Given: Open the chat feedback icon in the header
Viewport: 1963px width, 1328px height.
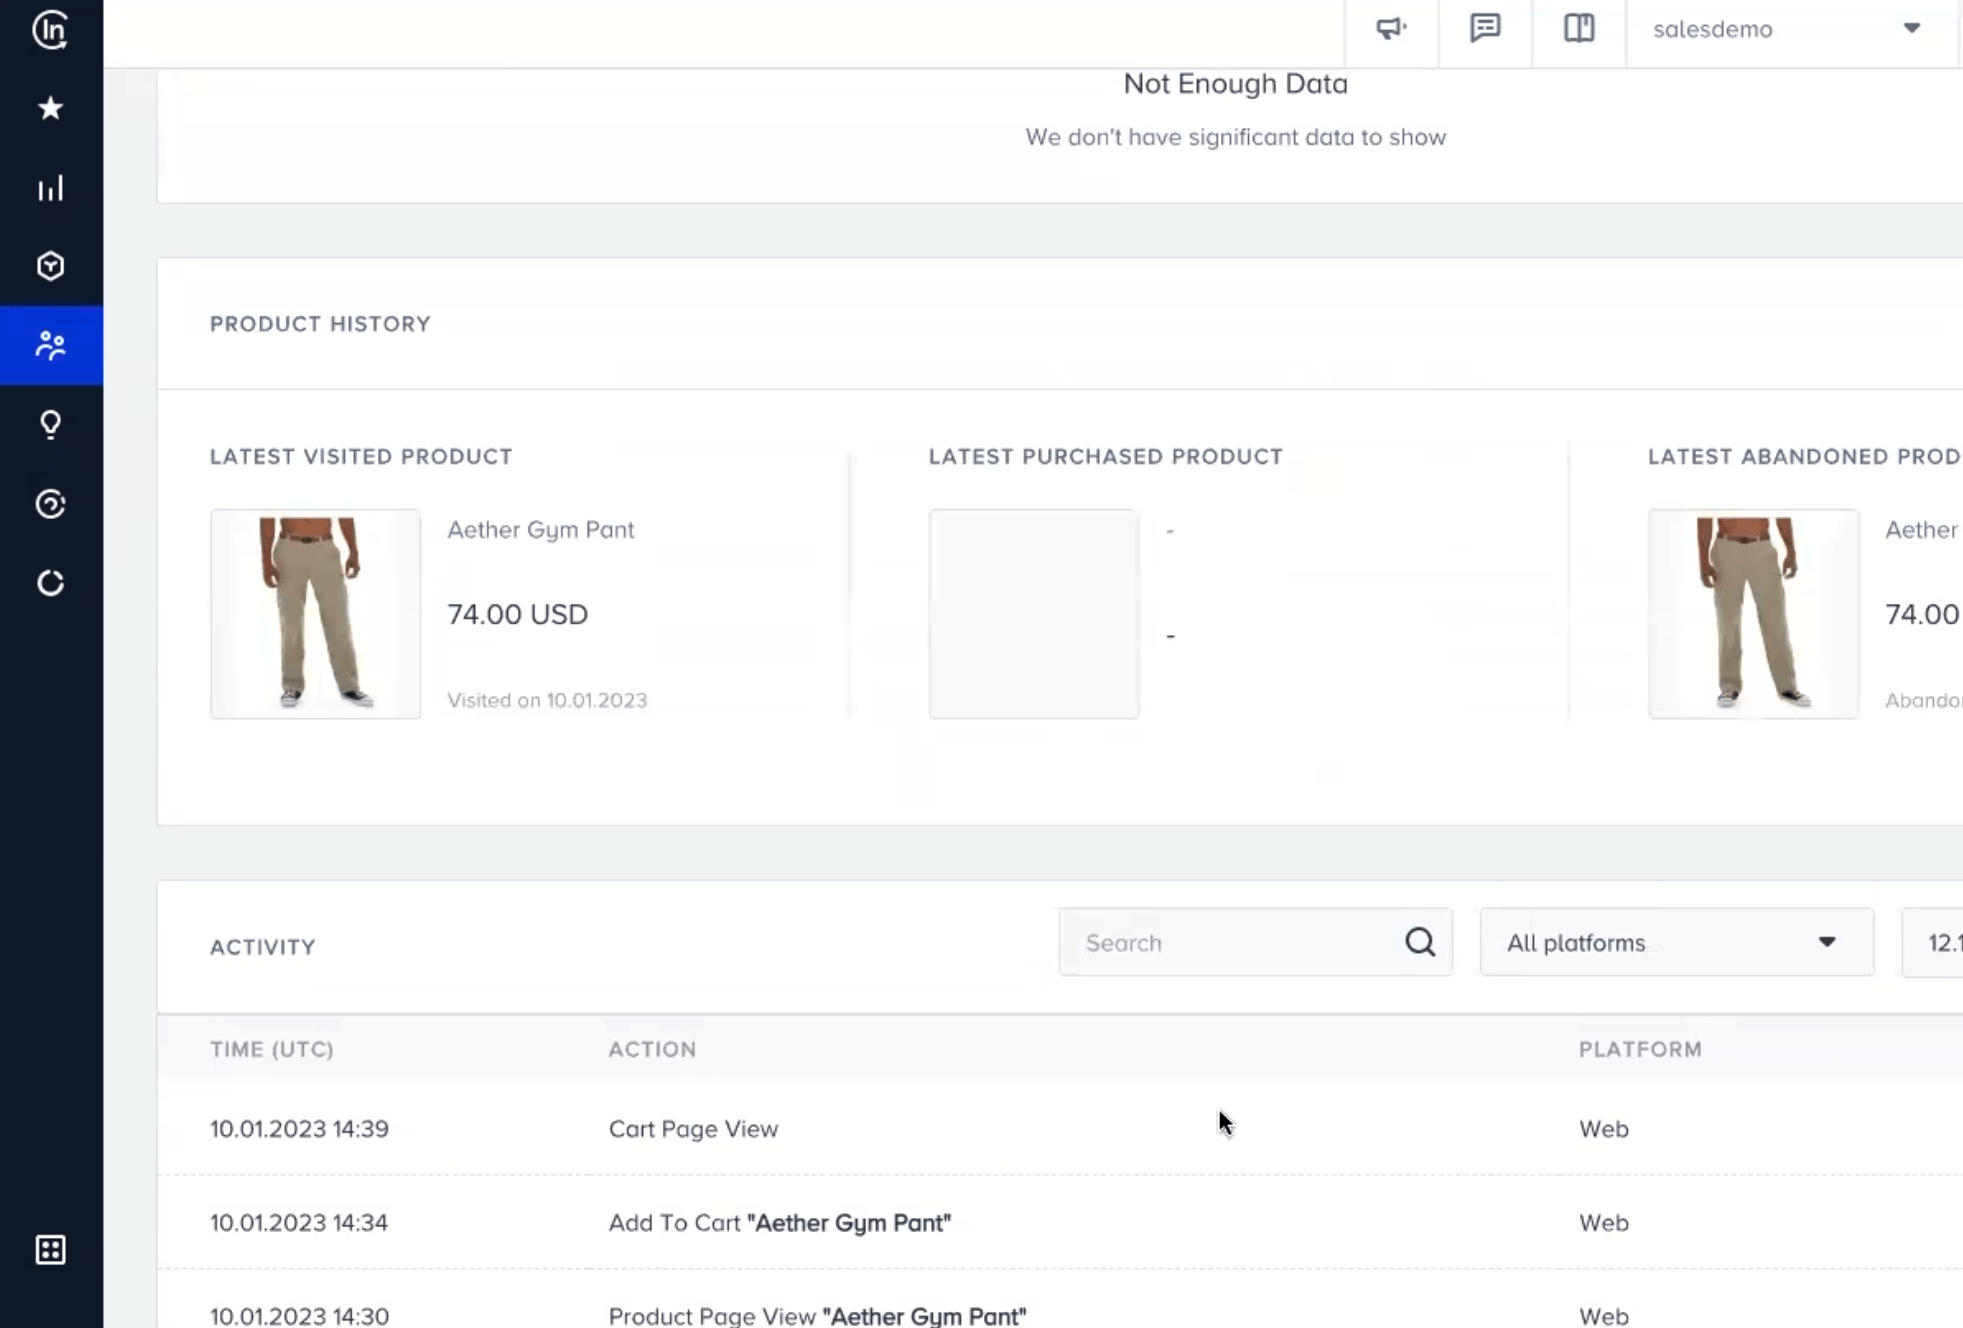Looking at the screenshot, I should point(1484,30).
